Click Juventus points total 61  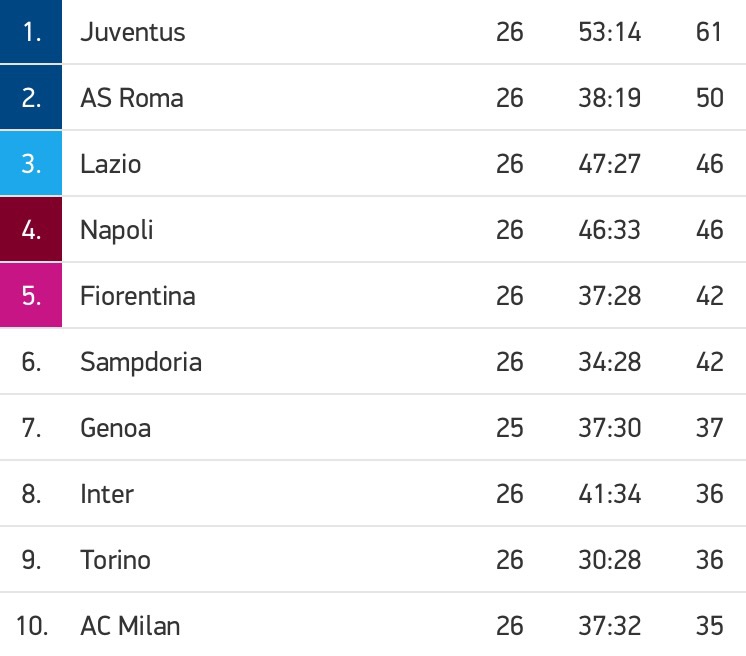[709, 32]
